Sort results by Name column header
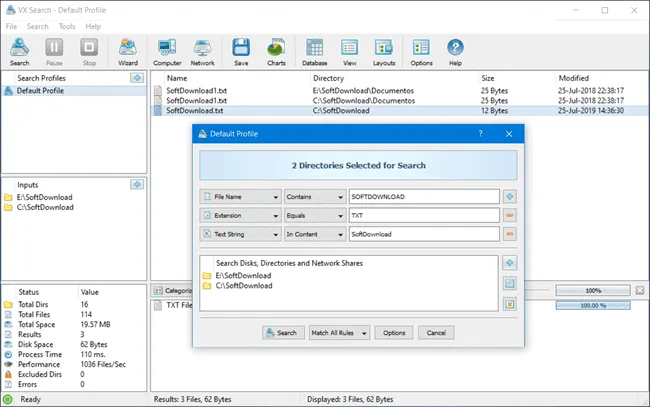 point(177,78)
